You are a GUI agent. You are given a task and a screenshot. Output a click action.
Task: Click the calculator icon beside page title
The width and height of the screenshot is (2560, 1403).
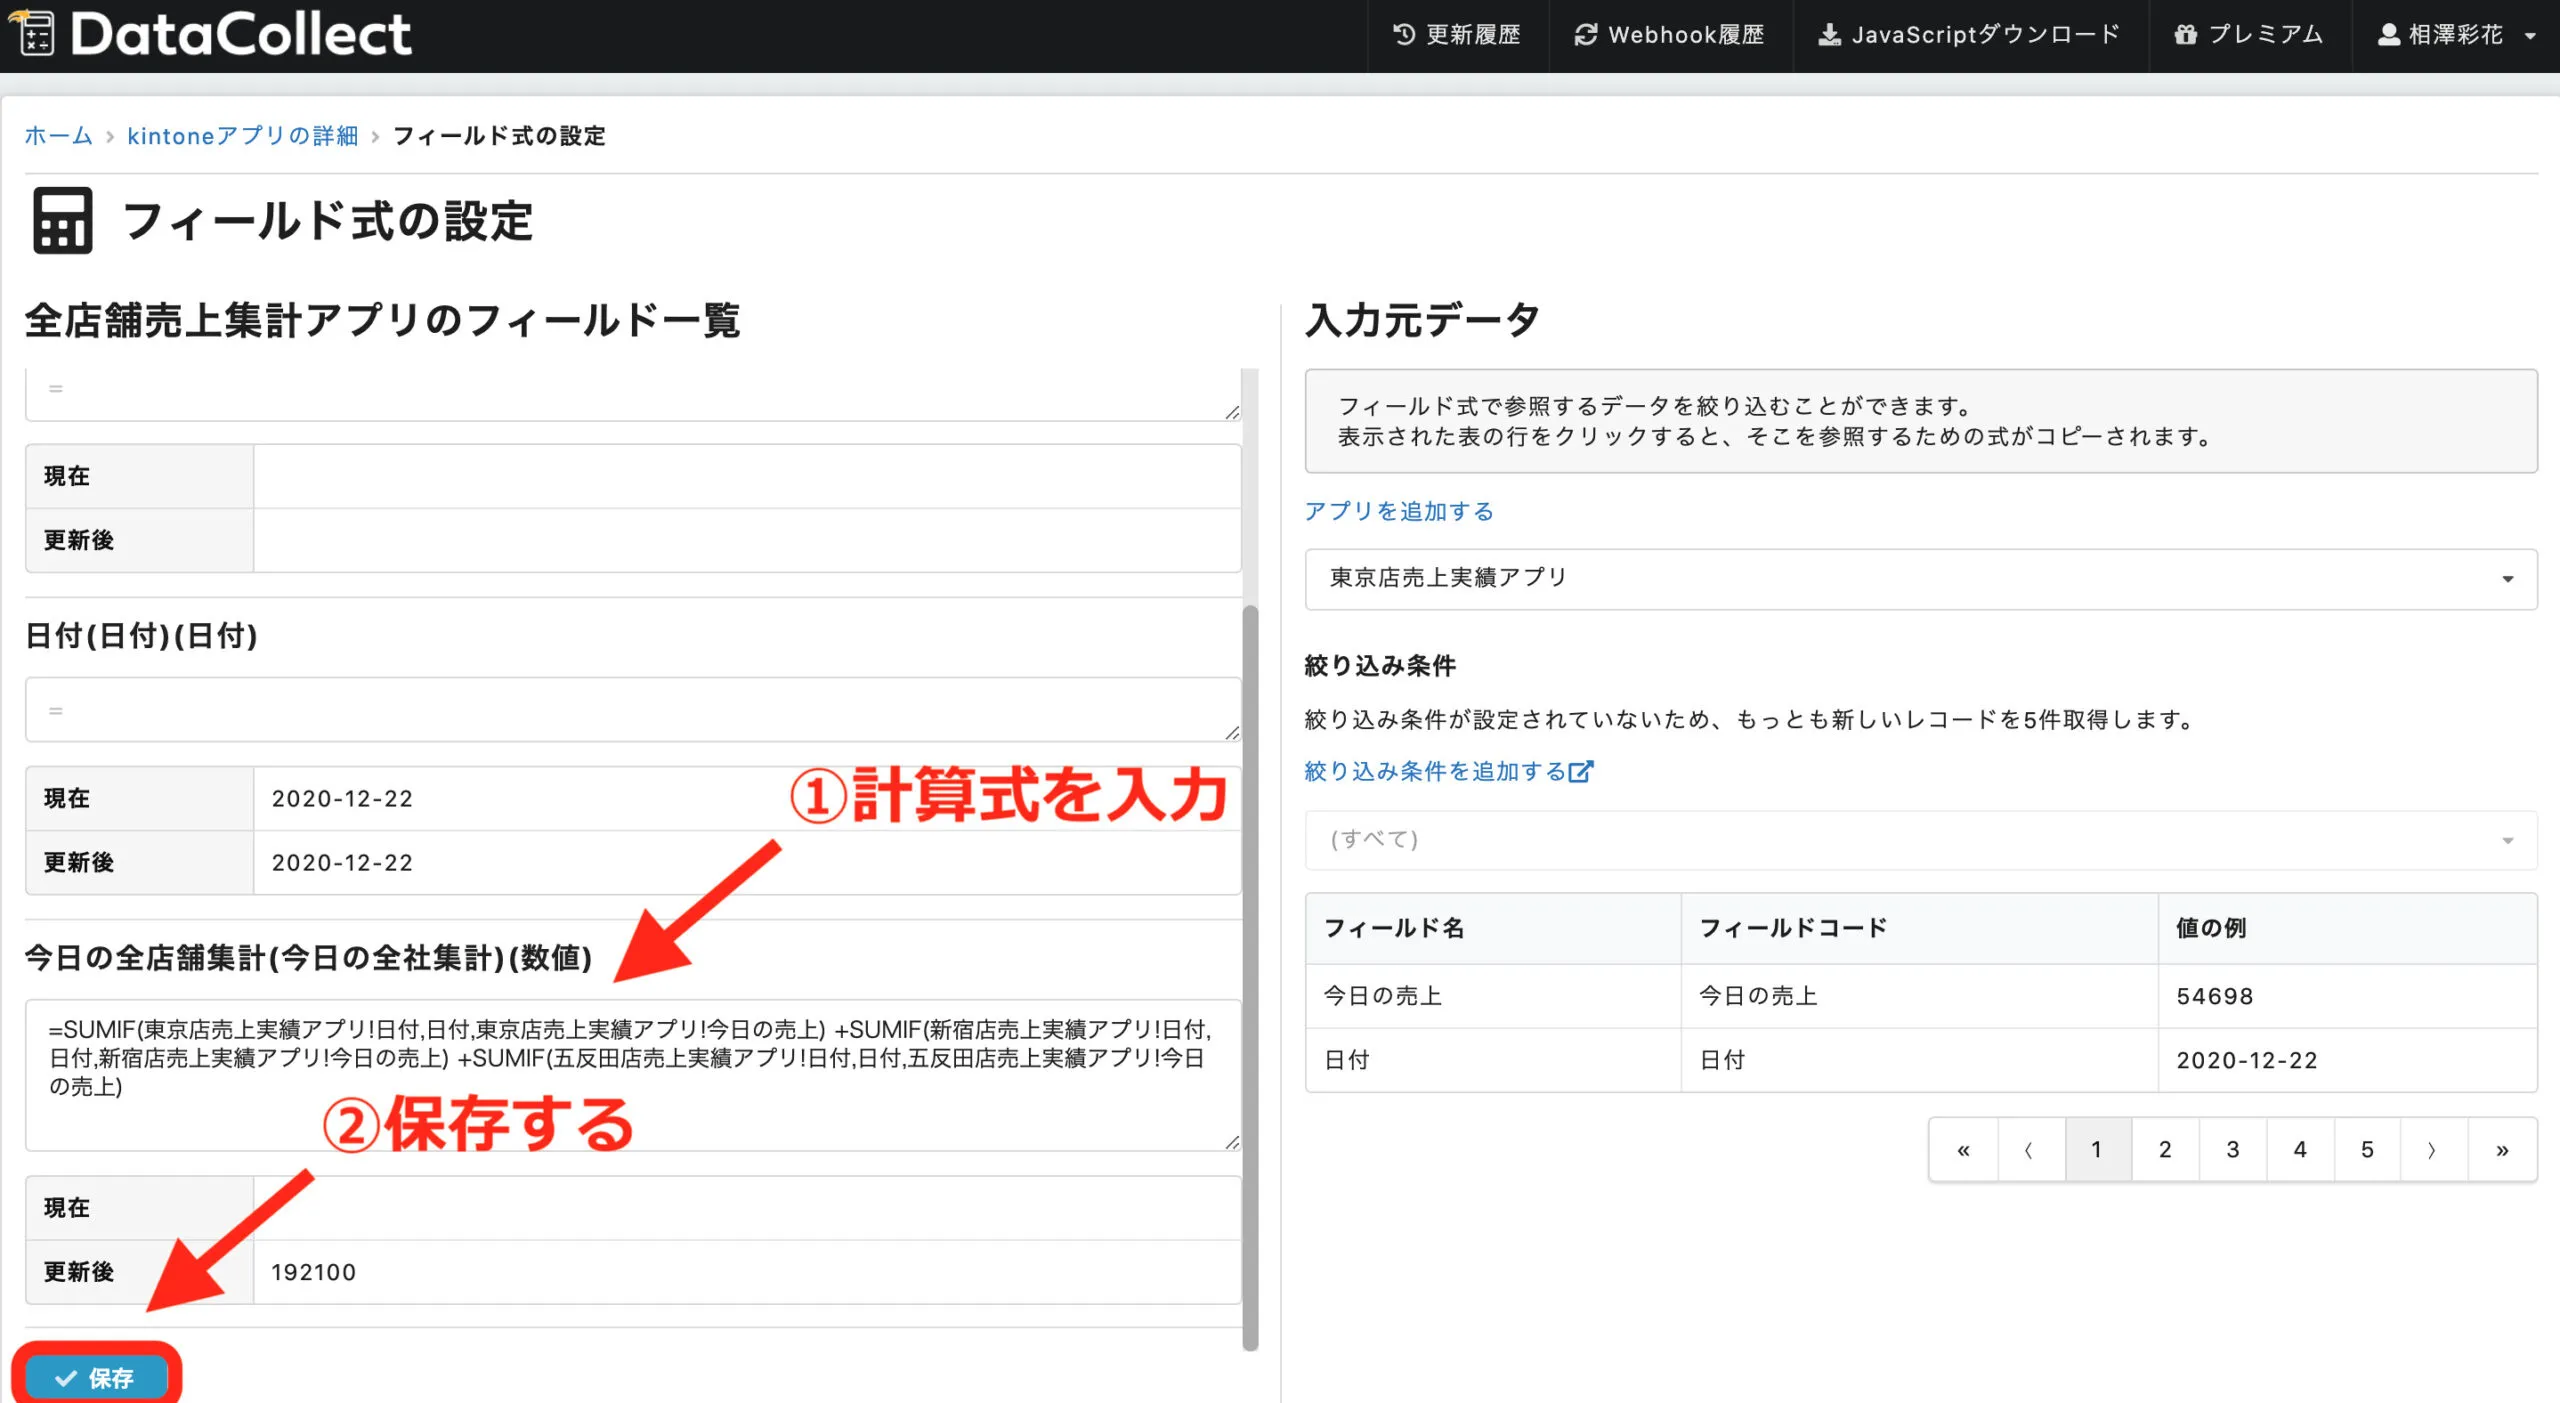[62, 221]
